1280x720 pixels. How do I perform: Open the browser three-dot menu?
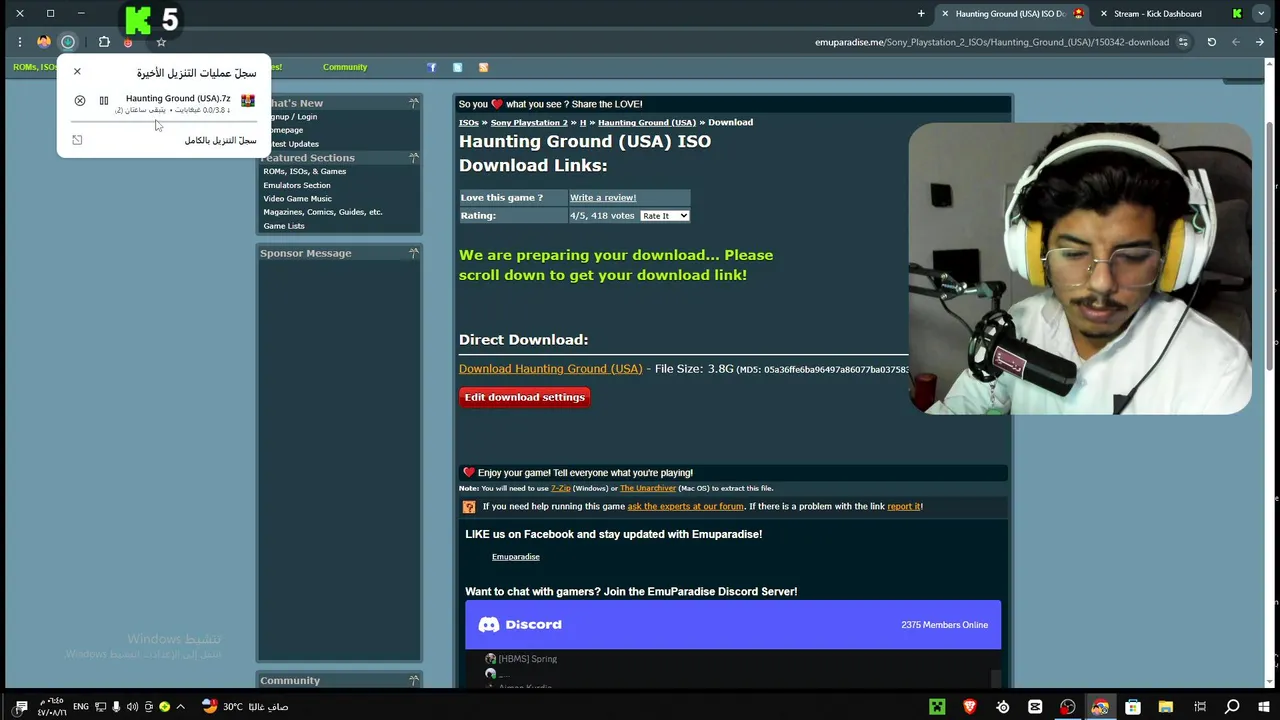[19, 42]
